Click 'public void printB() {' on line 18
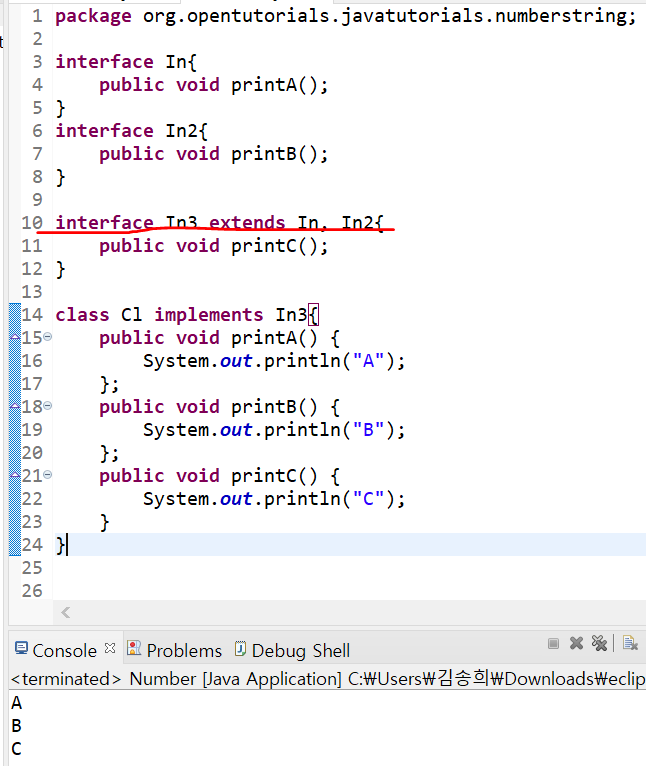This screenshot has height=766, width=646. coord(219,406)
